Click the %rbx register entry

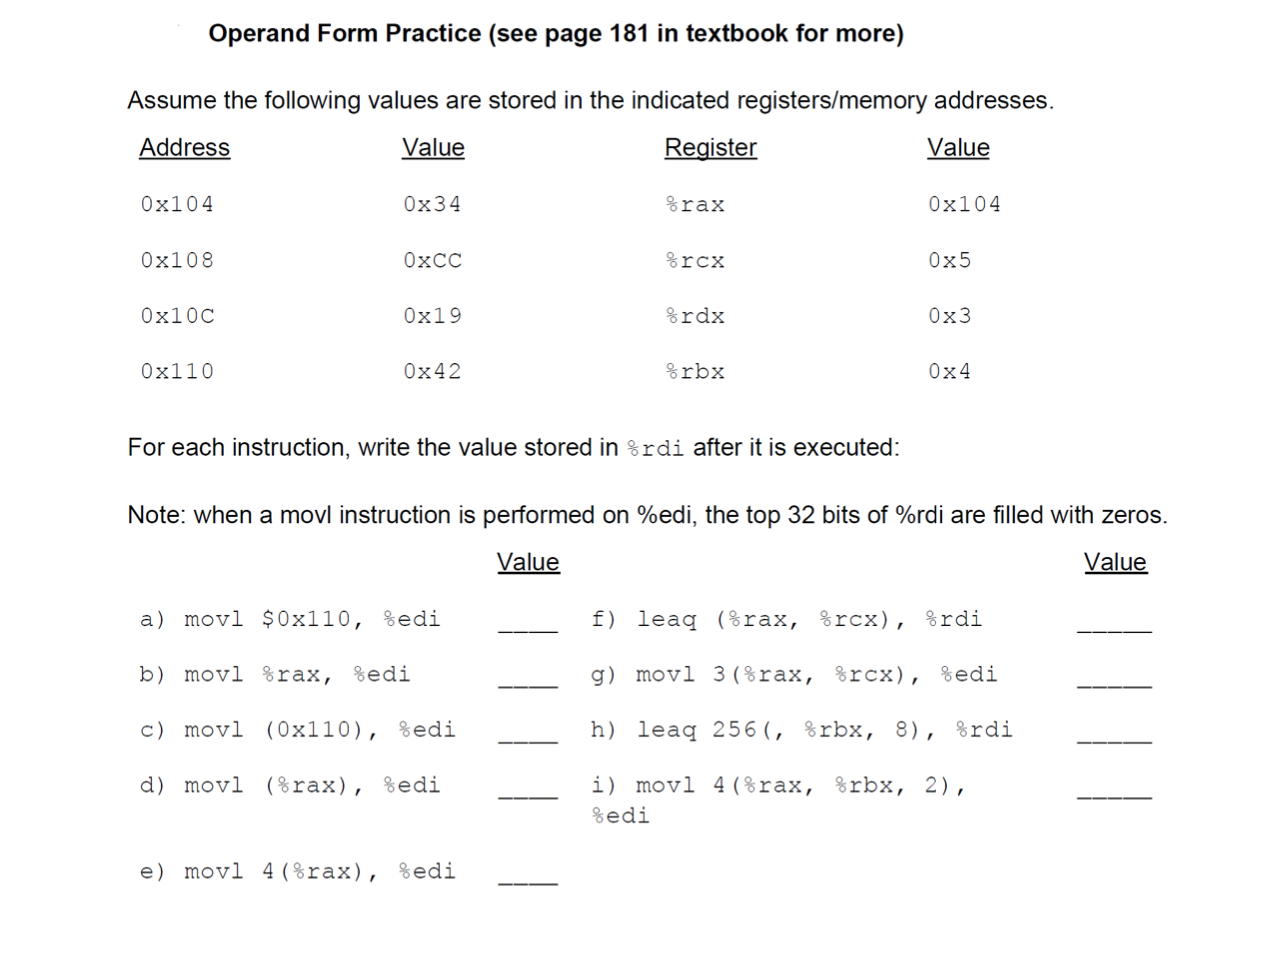tap(695, 372)
